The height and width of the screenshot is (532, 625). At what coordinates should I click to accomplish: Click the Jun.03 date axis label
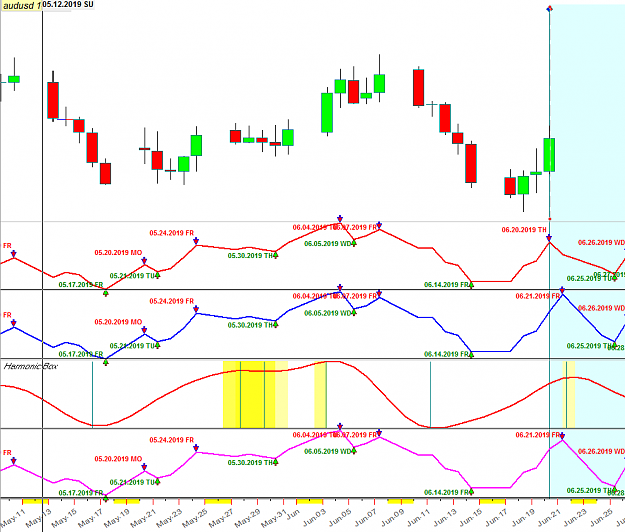pyautogui.click(x=314, y=517)
